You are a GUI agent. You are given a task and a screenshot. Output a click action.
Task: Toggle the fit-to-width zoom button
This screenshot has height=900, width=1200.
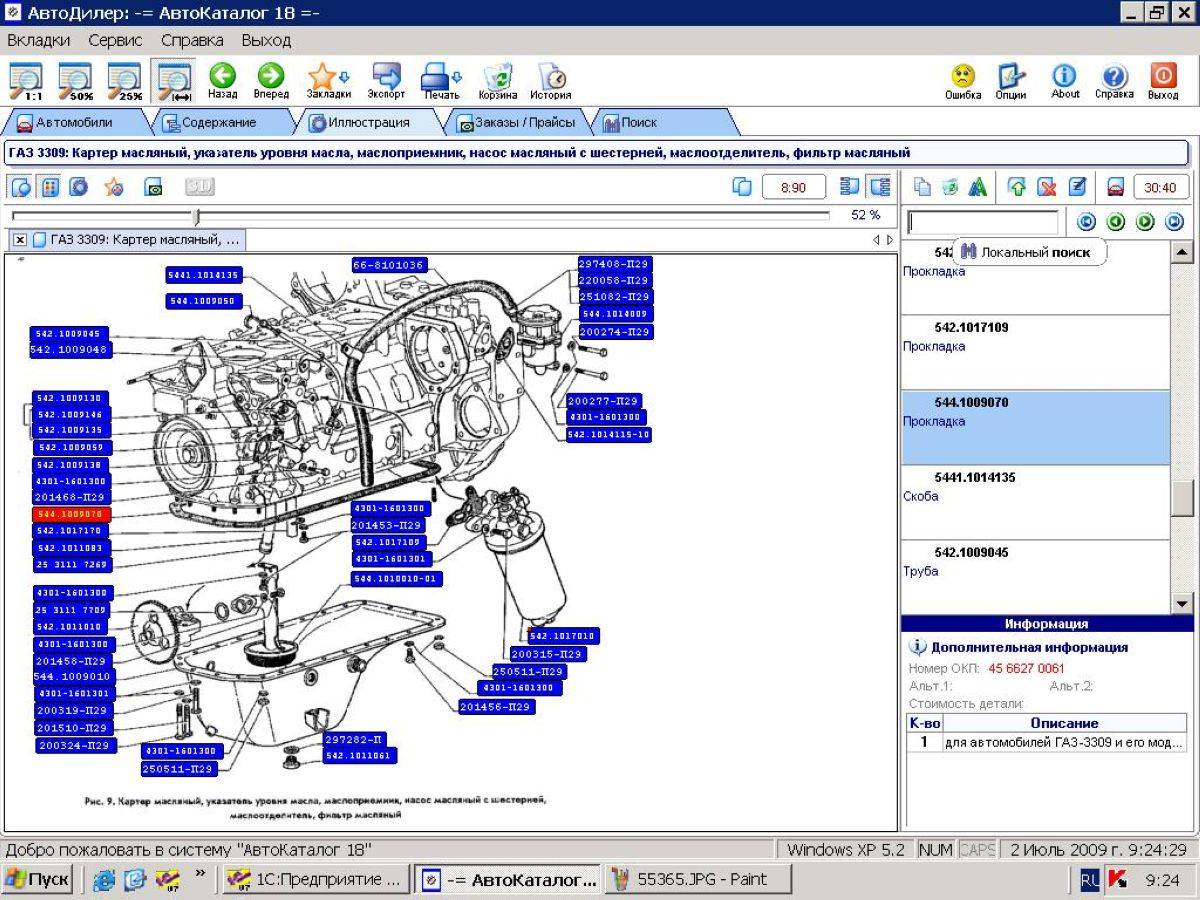[x=174, y=80]
